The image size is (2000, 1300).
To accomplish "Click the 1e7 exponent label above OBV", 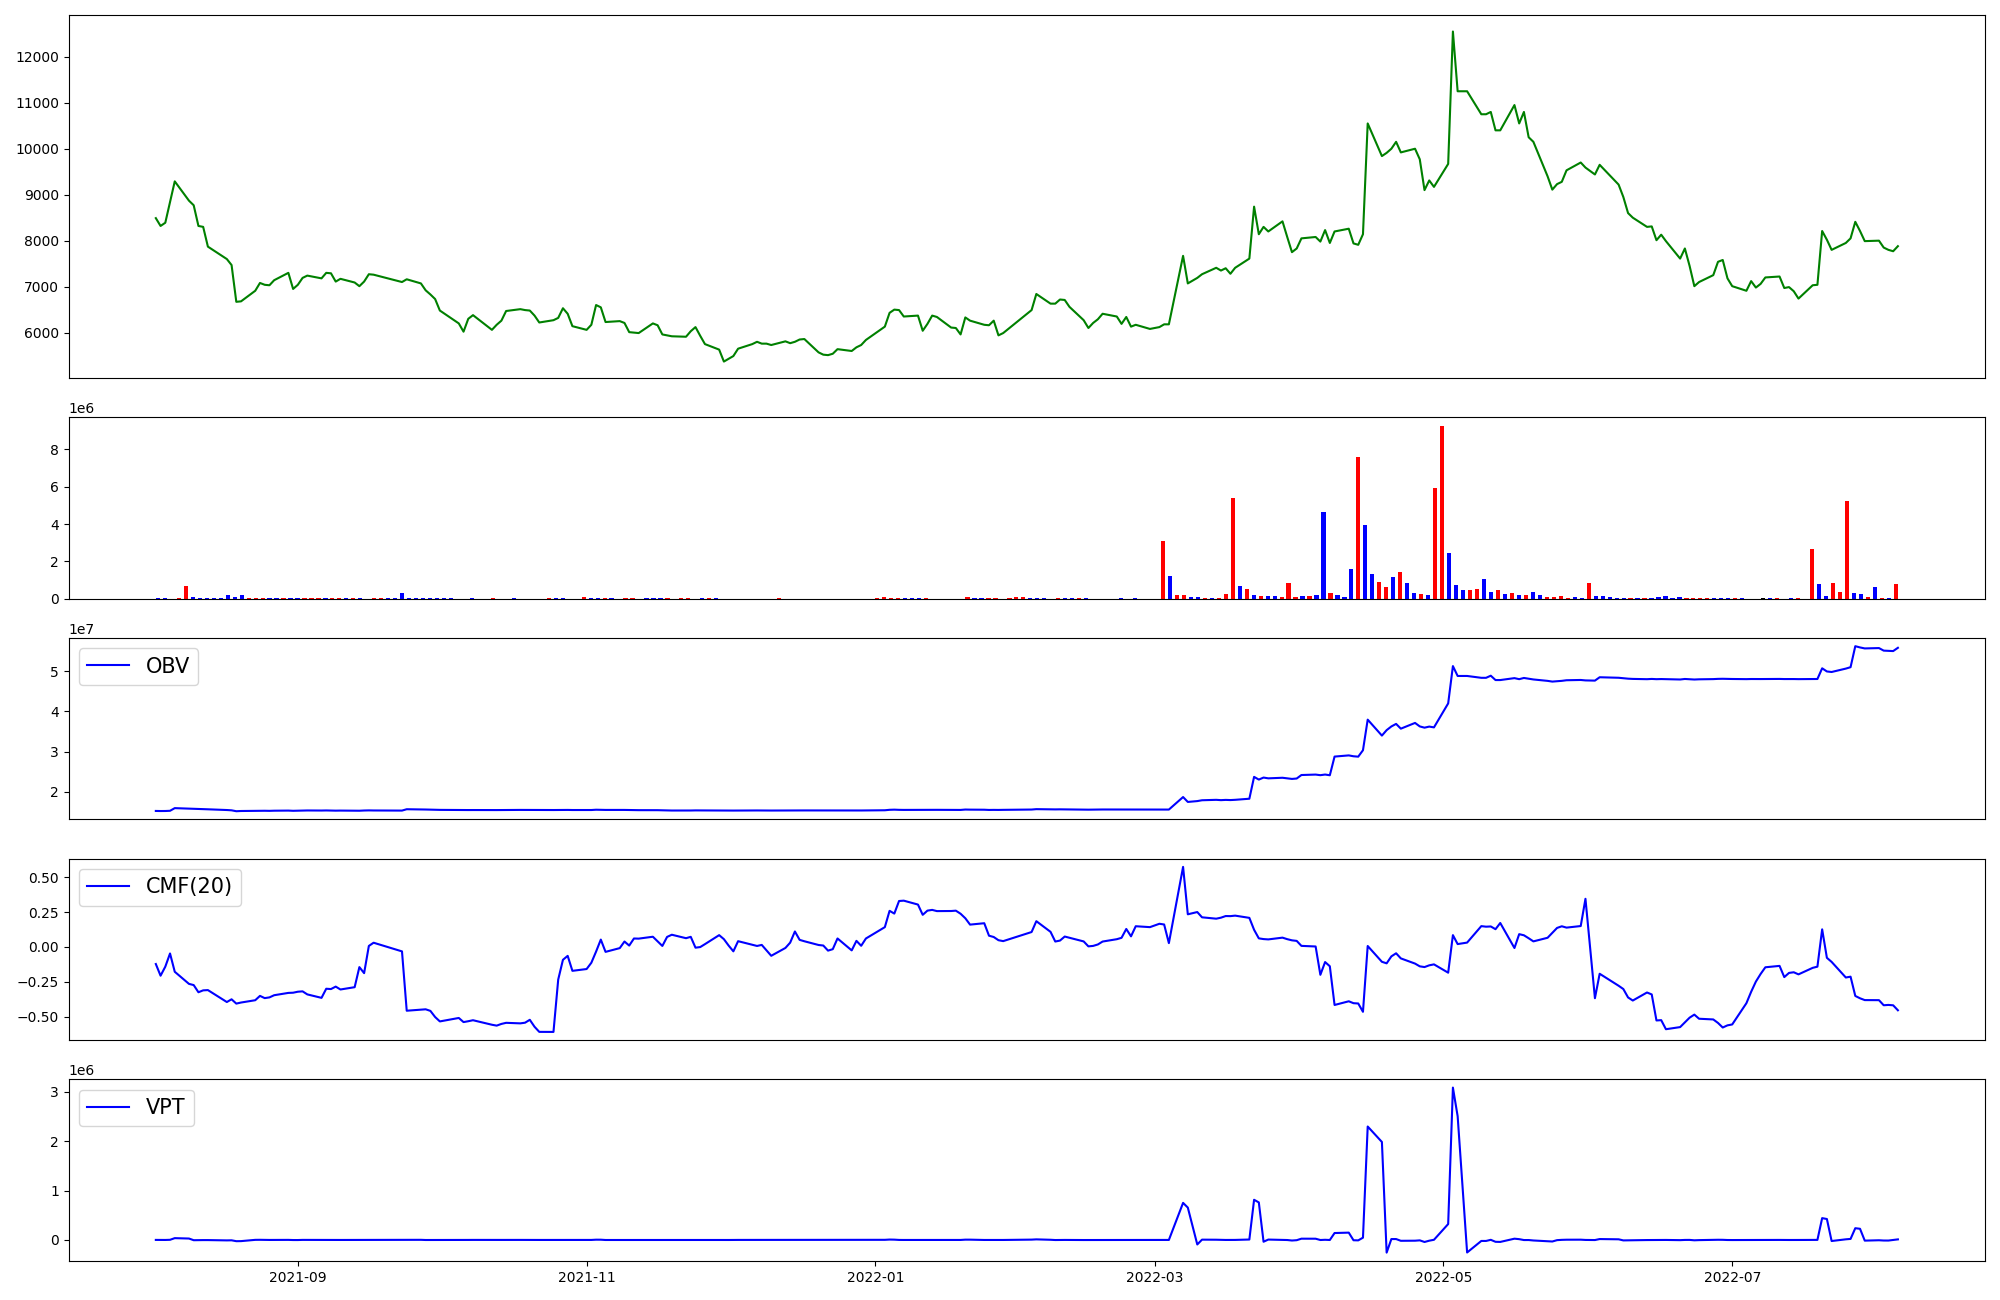I will click(x=81, y=629).
